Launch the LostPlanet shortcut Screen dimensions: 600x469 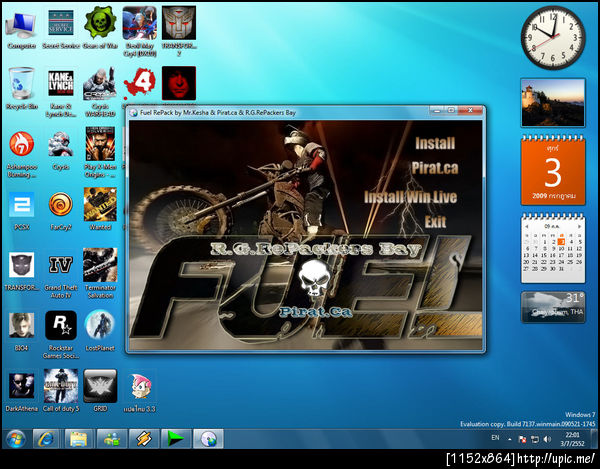click(100, 331)
